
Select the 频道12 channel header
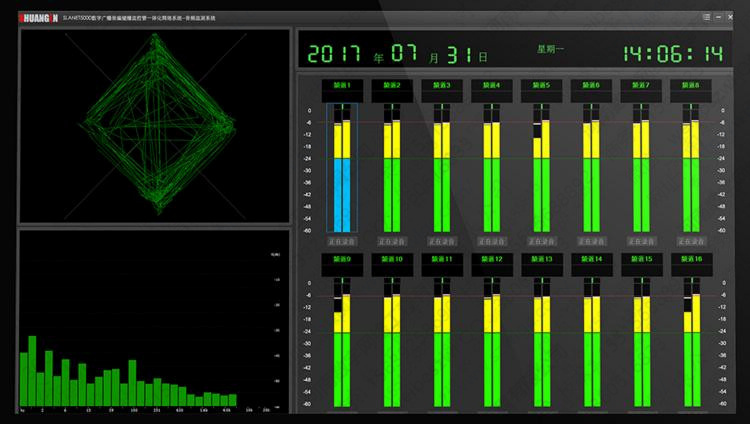click(x=490, y=259)
